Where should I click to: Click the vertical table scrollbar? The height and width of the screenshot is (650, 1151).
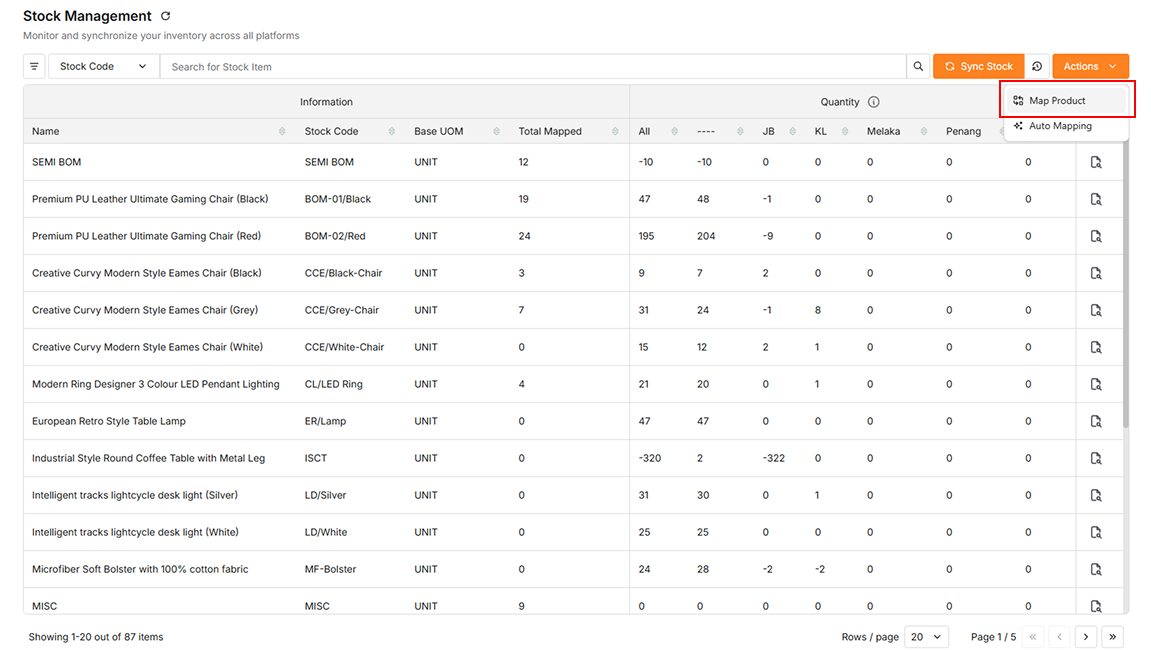(x=1125, y=286)
